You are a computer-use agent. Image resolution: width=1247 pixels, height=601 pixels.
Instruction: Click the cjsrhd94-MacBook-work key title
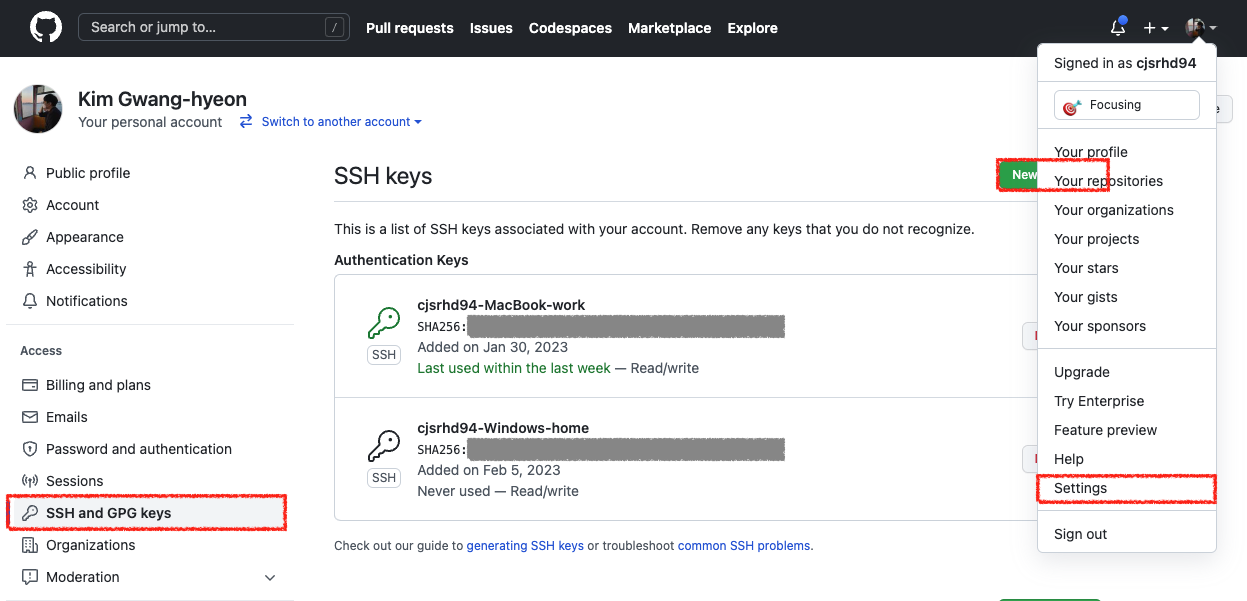[501, 305]
